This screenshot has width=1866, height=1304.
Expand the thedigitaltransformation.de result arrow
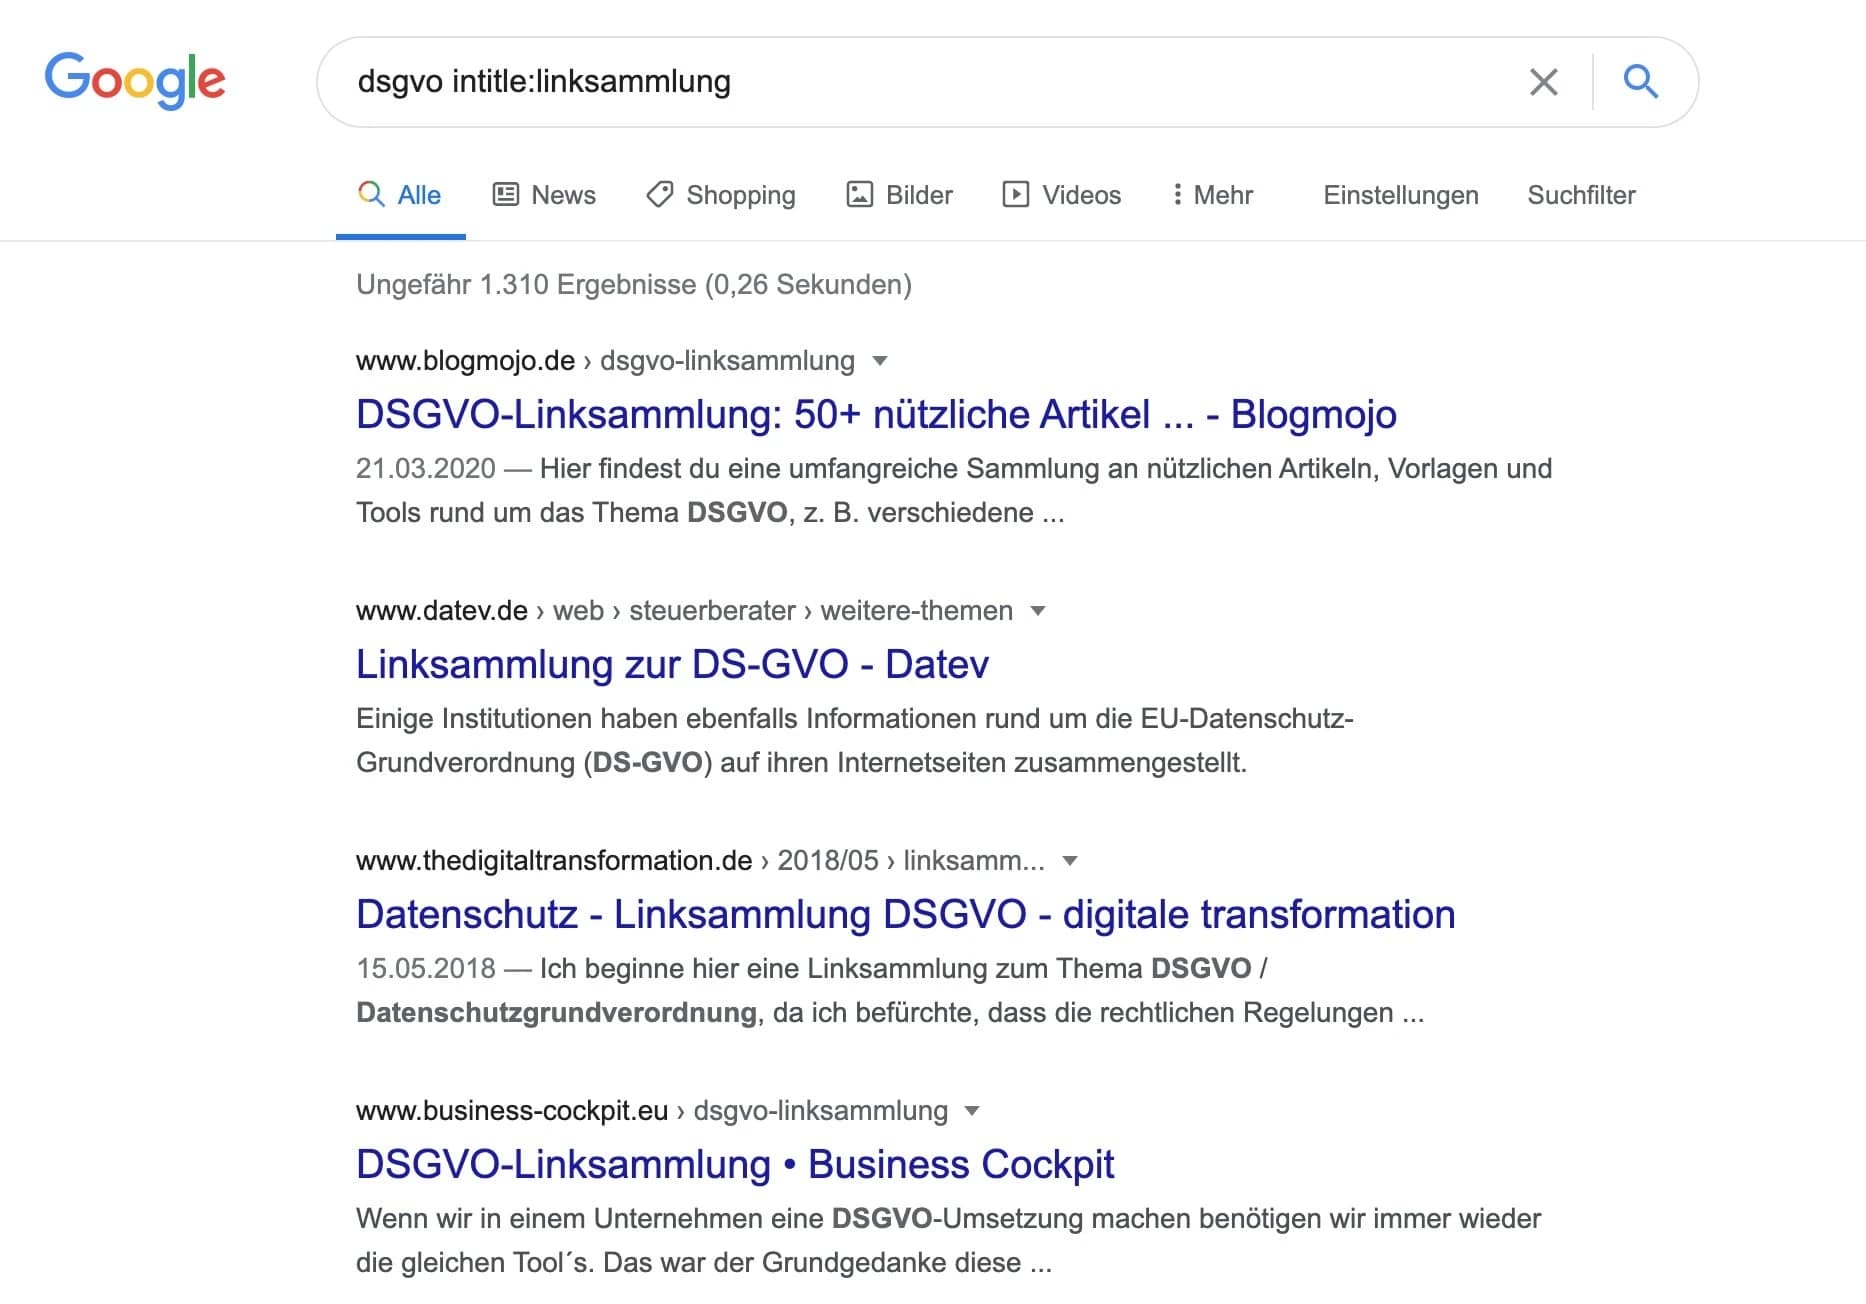click(1072, 860)
